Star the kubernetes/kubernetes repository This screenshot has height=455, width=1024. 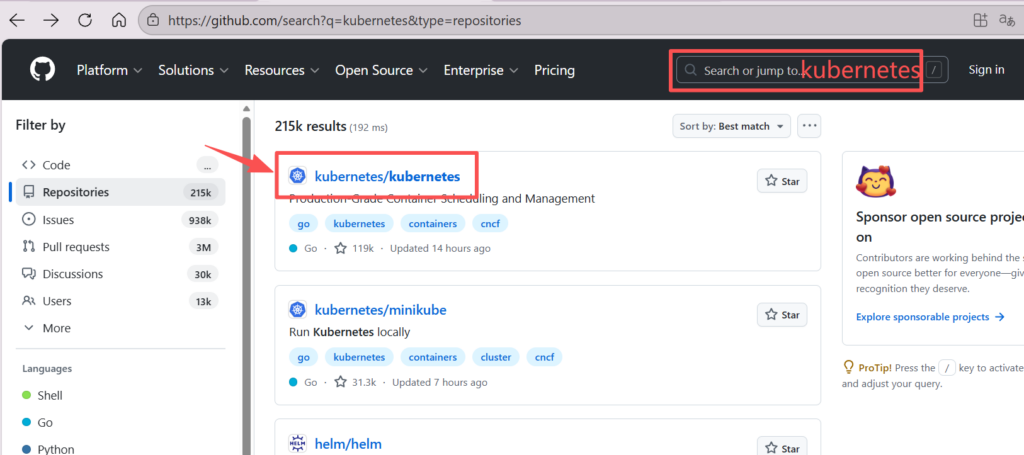pos(782,181)
